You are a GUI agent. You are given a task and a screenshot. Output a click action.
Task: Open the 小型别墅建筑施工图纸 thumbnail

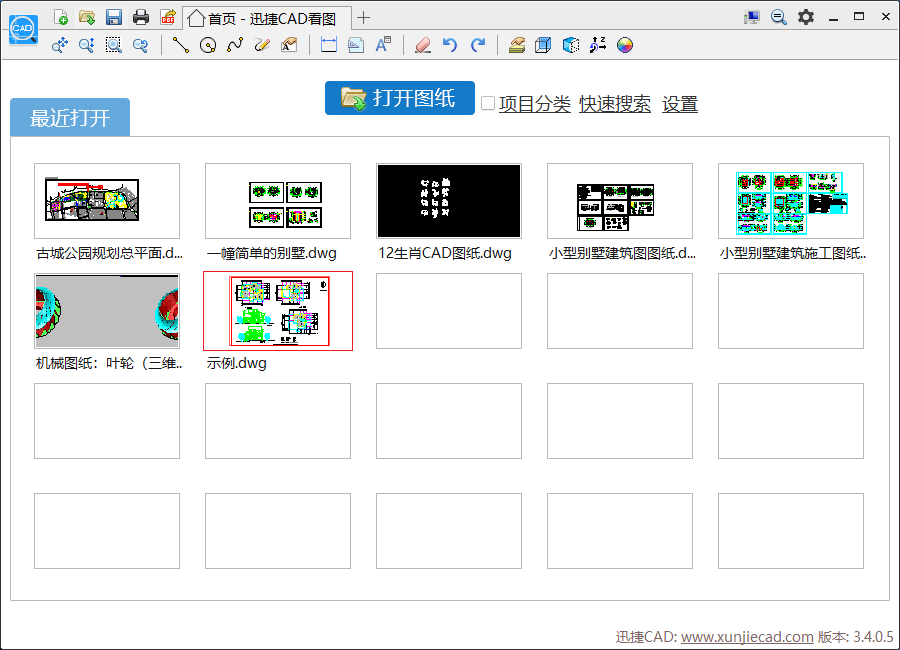tap(791, 201)
